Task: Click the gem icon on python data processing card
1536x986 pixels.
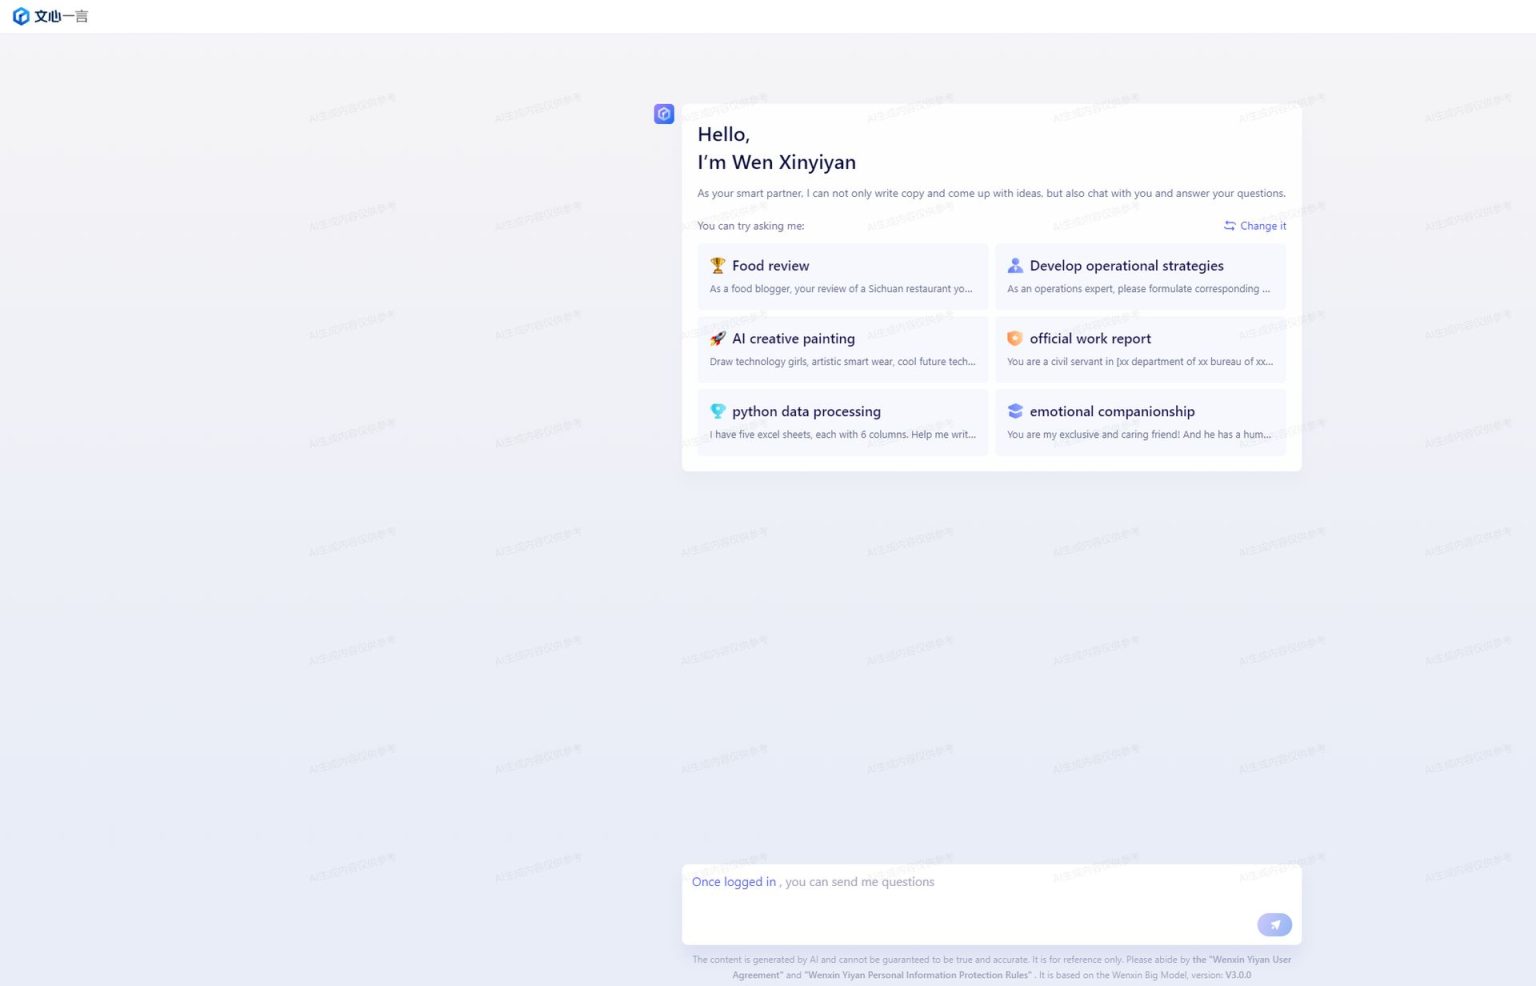Action: [717, 411]
